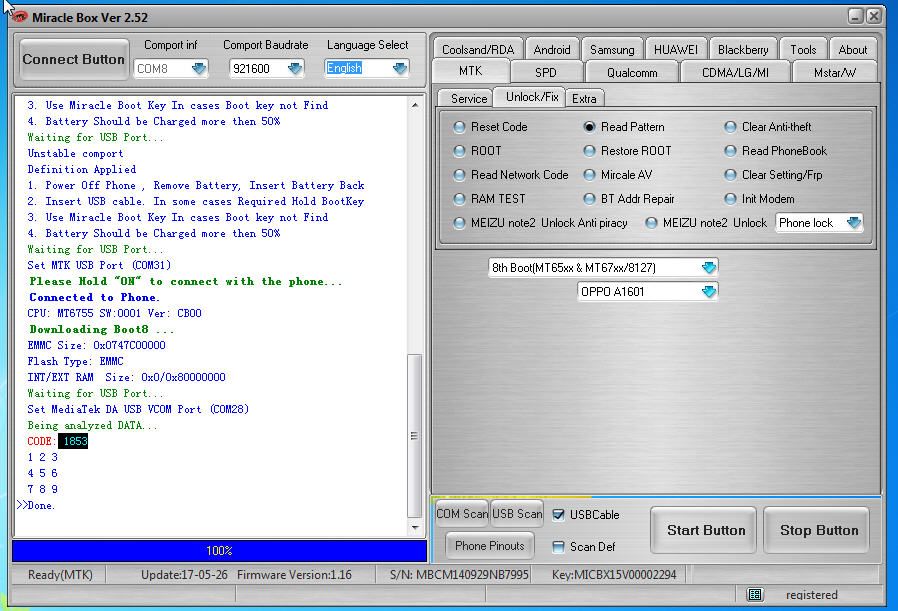This screenshot has height=611, width=898.
Task: Switch to the CDMA/LG/MI tab
Action: (x=735, y=73)
